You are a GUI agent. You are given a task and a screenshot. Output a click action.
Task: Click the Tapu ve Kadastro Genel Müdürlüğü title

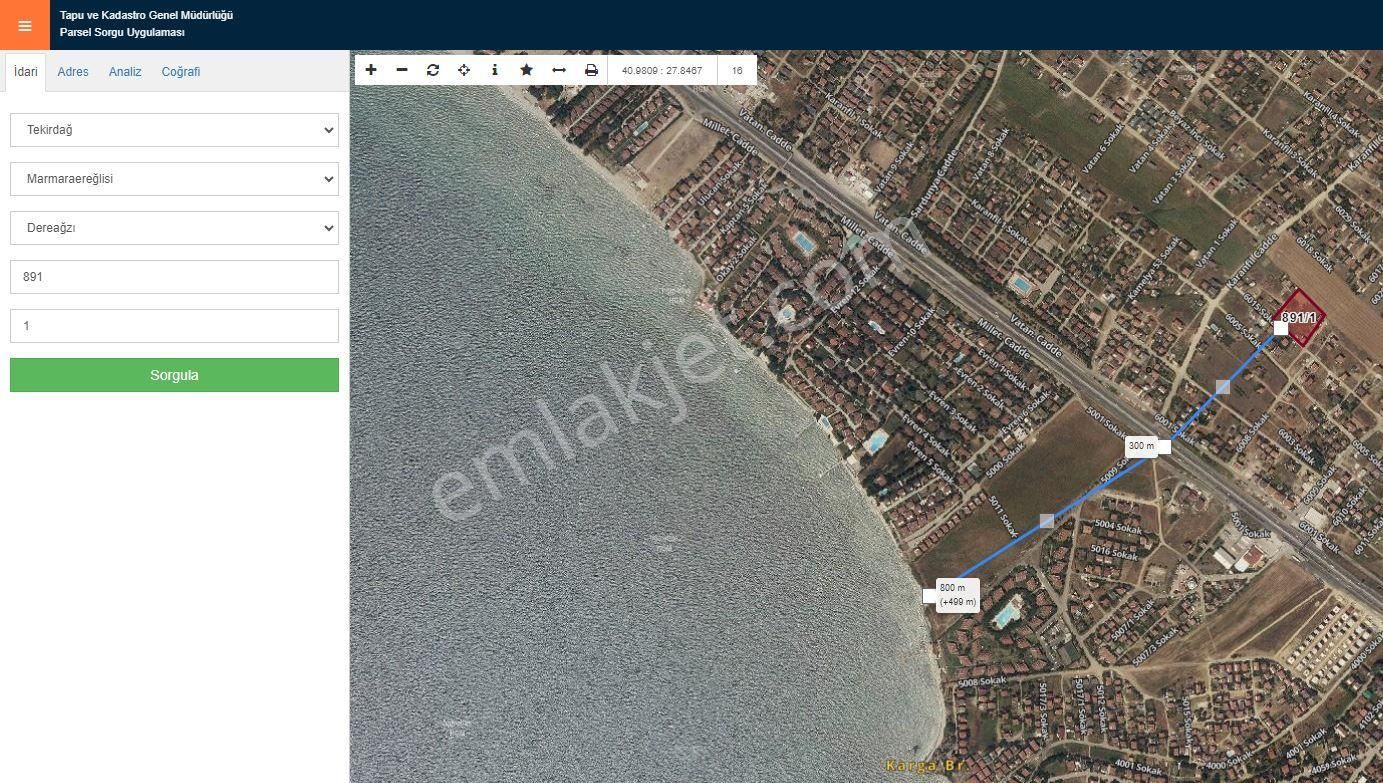(146, 15)
